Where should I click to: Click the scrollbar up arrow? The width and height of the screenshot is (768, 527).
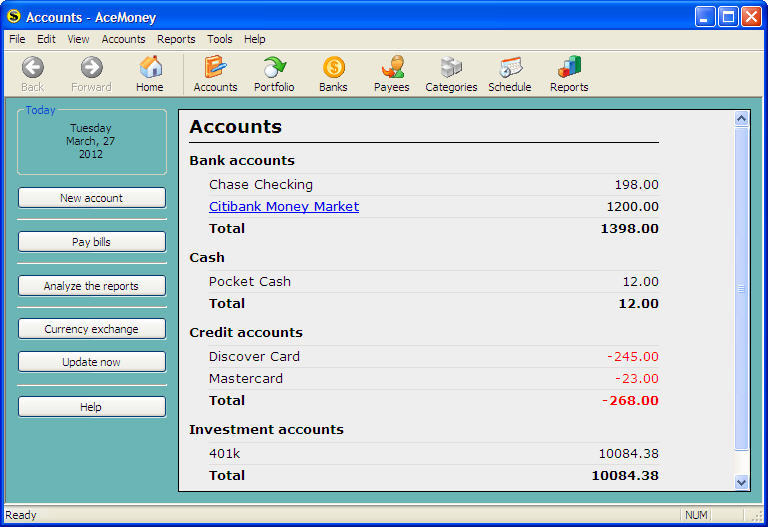[x=742, y=119]
